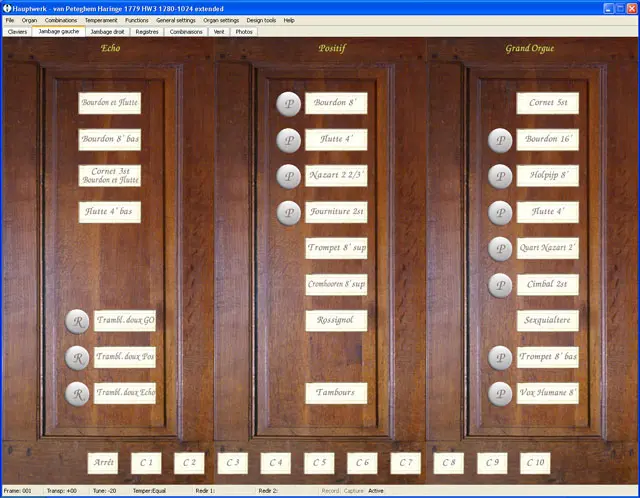Click the R button beside Trambl.doux Echo

(77, 393)
